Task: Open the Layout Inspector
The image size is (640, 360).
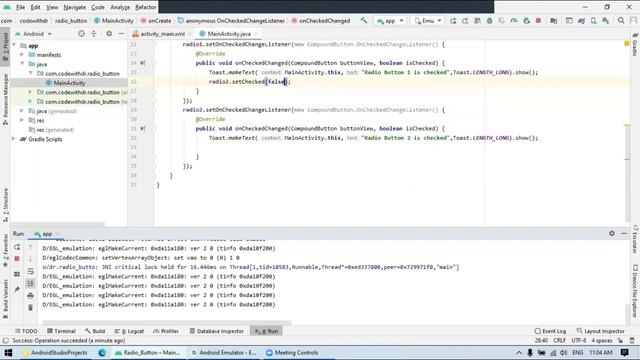Action: (x=600, y=331)
